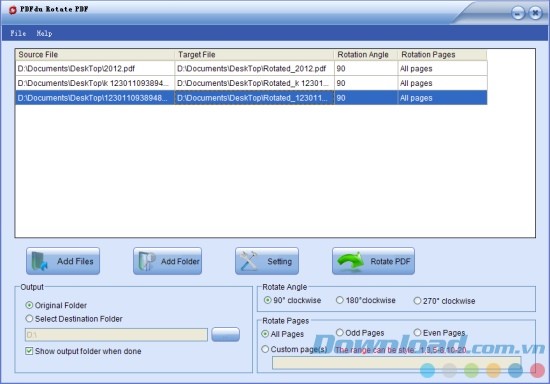Click the custom page range input field

(397, 363)
